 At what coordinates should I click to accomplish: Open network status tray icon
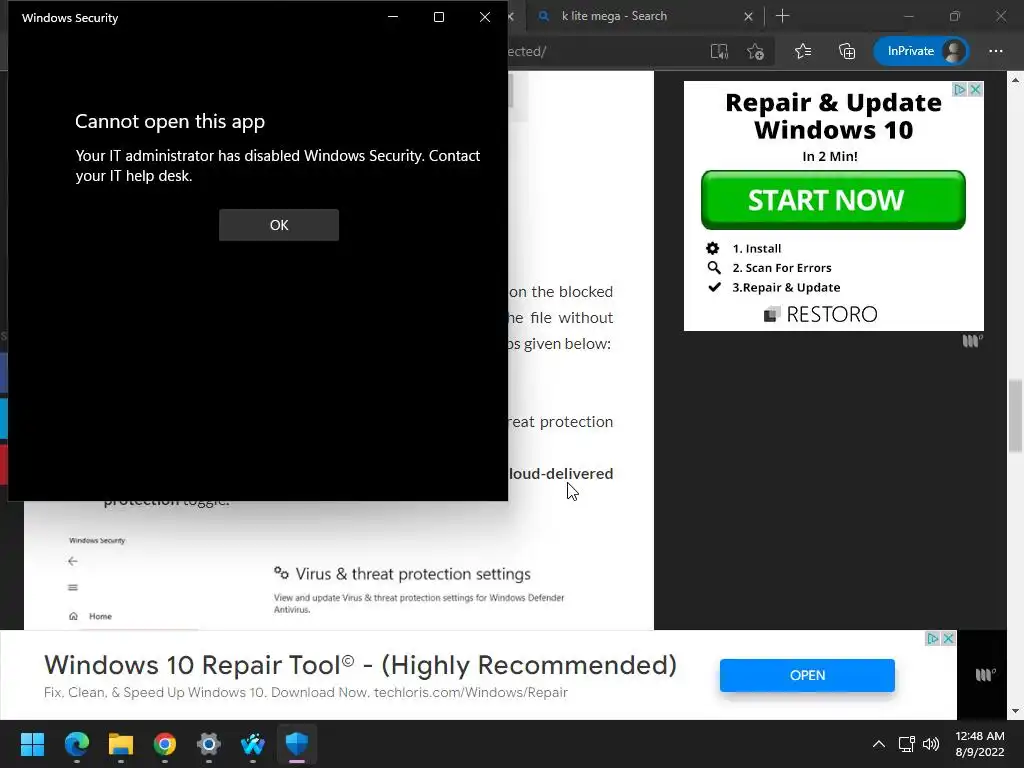click(906, 744)
